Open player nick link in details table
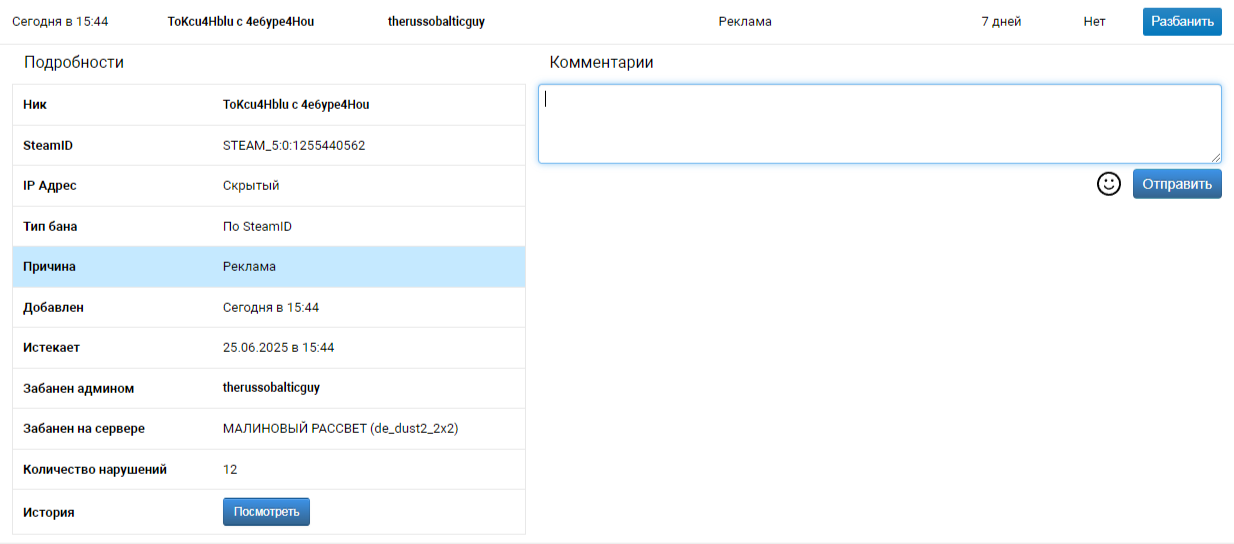1234x544 pixels. [x=296, y=104]
